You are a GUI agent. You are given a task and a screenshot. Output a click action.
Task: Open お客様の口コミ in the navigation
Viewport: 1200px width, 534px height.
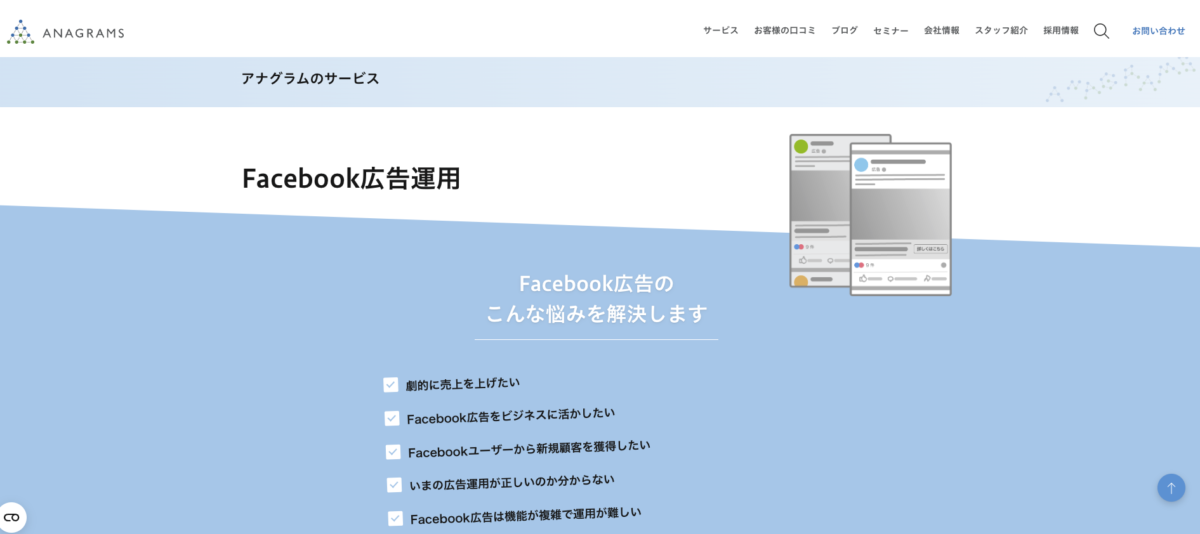pos(784,31)
